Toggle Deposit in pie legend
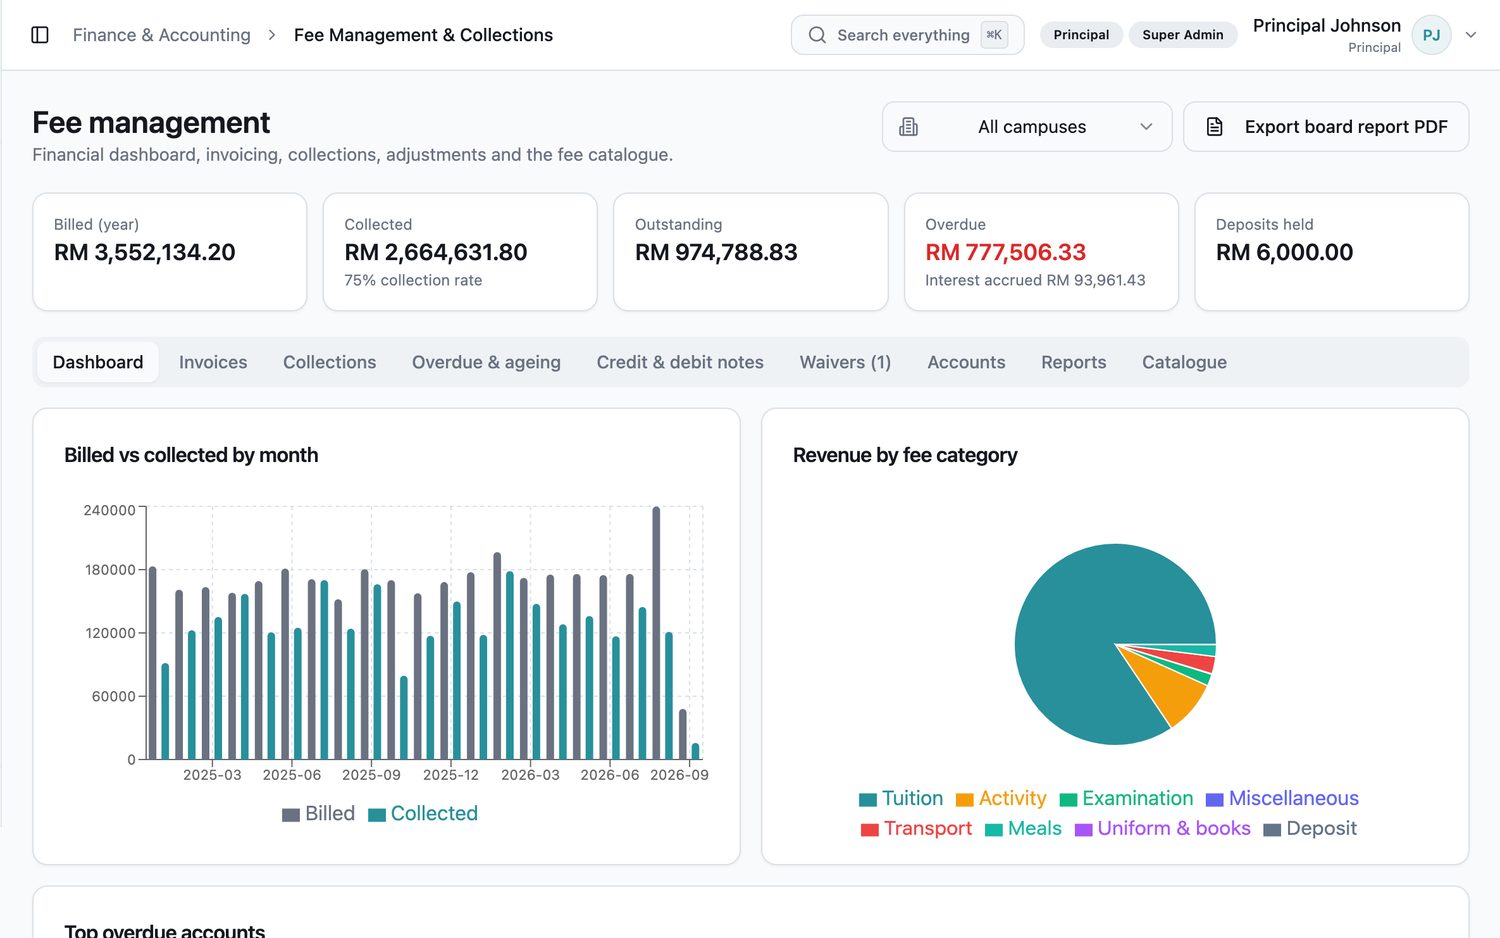Viewport: 1500px width, 938px height. (1311, 829)
